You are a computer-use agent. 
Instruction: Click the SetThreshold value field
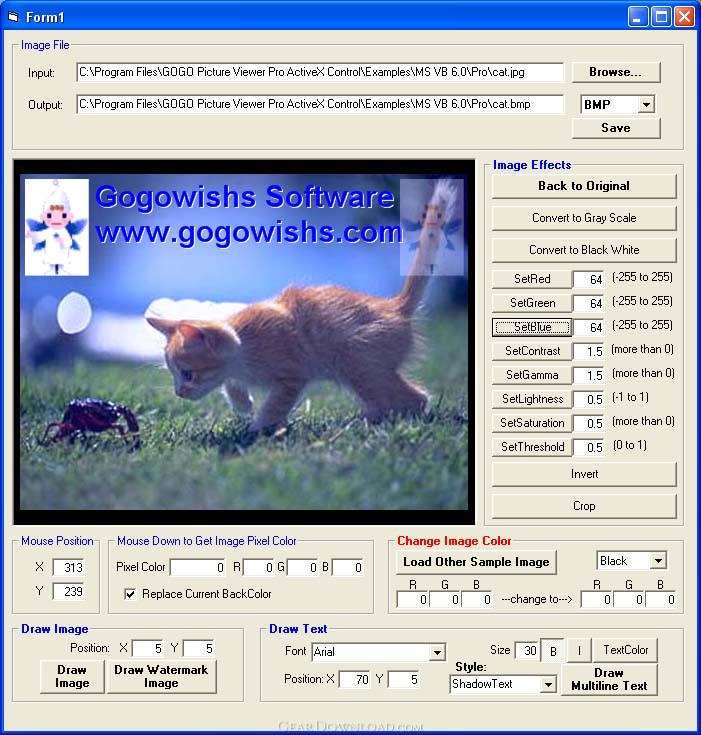[589, 447]
